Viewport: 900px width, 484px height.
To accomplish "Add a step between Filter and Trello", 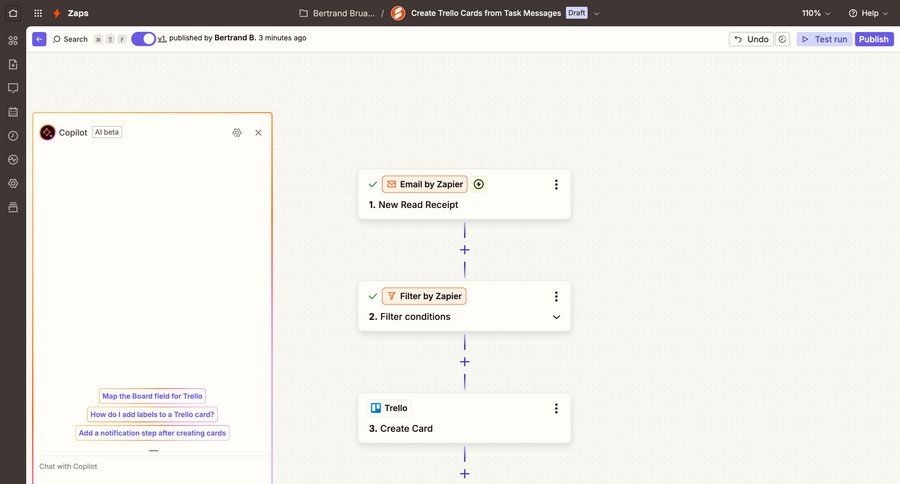I will (x=464, y=362).
